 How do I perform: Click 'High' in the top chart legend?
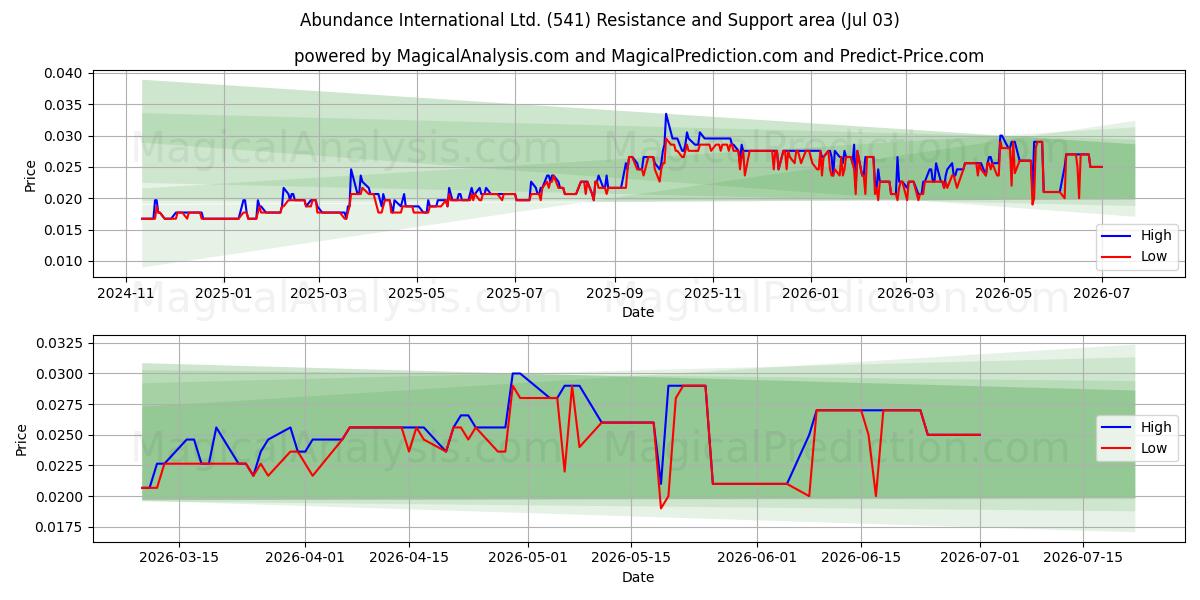click(x=1157, y=238)
